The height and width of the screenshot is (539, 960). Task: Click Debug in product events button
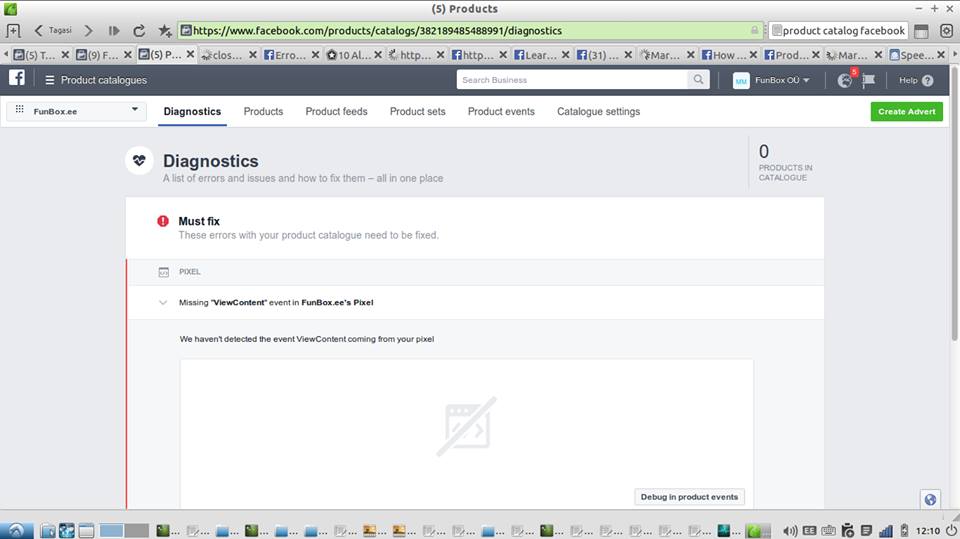(x=689, y=497)
